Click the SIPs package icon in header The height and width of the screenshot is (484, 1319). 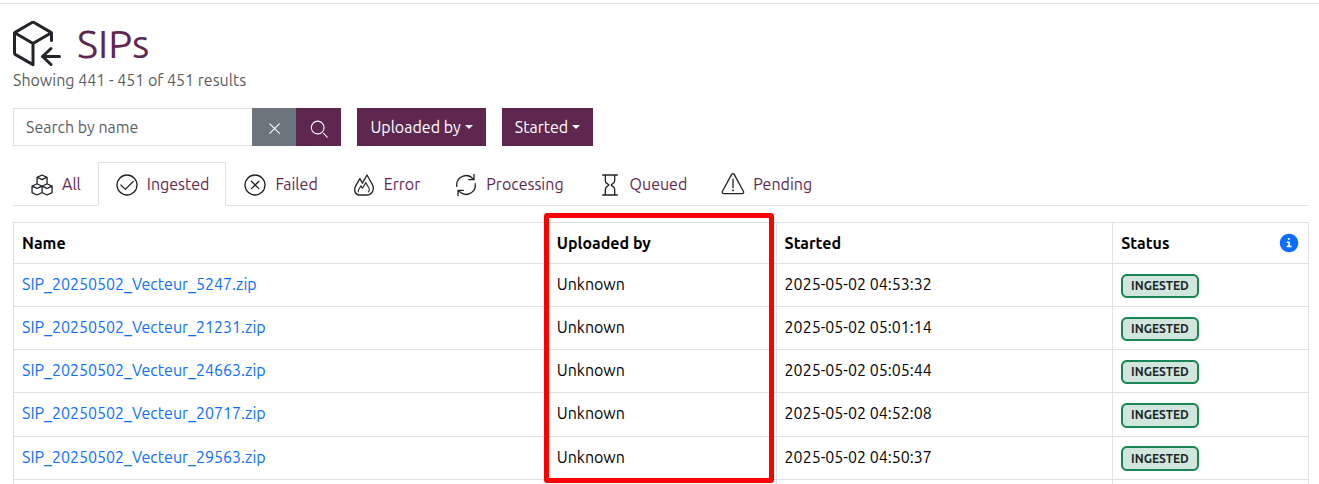tap(37, 44)
